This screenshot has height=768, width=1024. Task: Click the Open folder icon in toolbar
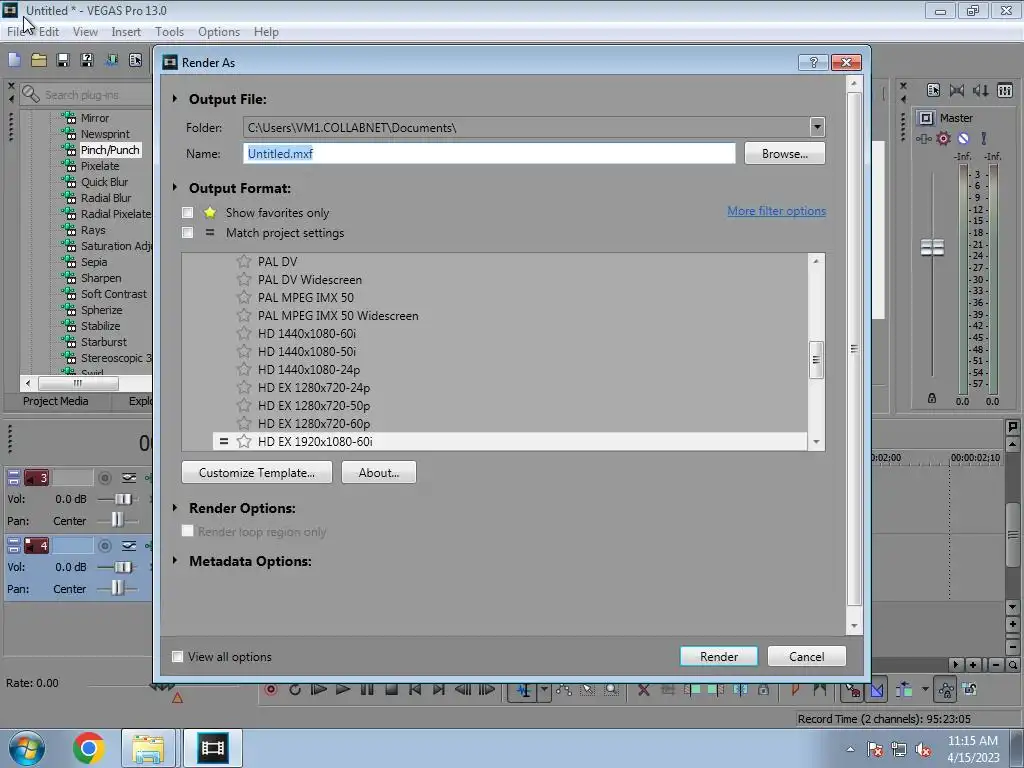coord(39,60)
